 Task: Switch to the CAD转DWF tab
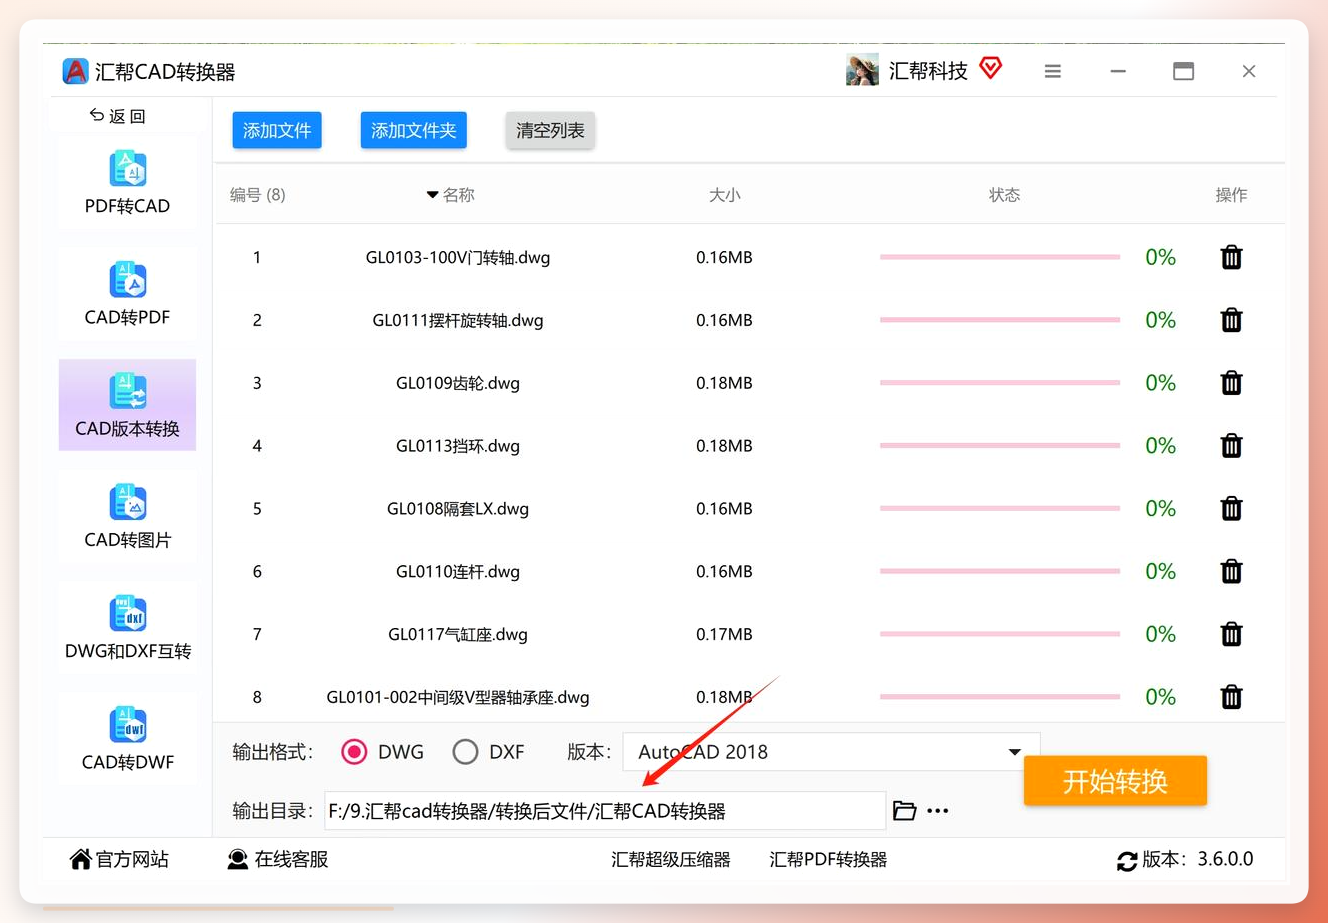point(127,739)
